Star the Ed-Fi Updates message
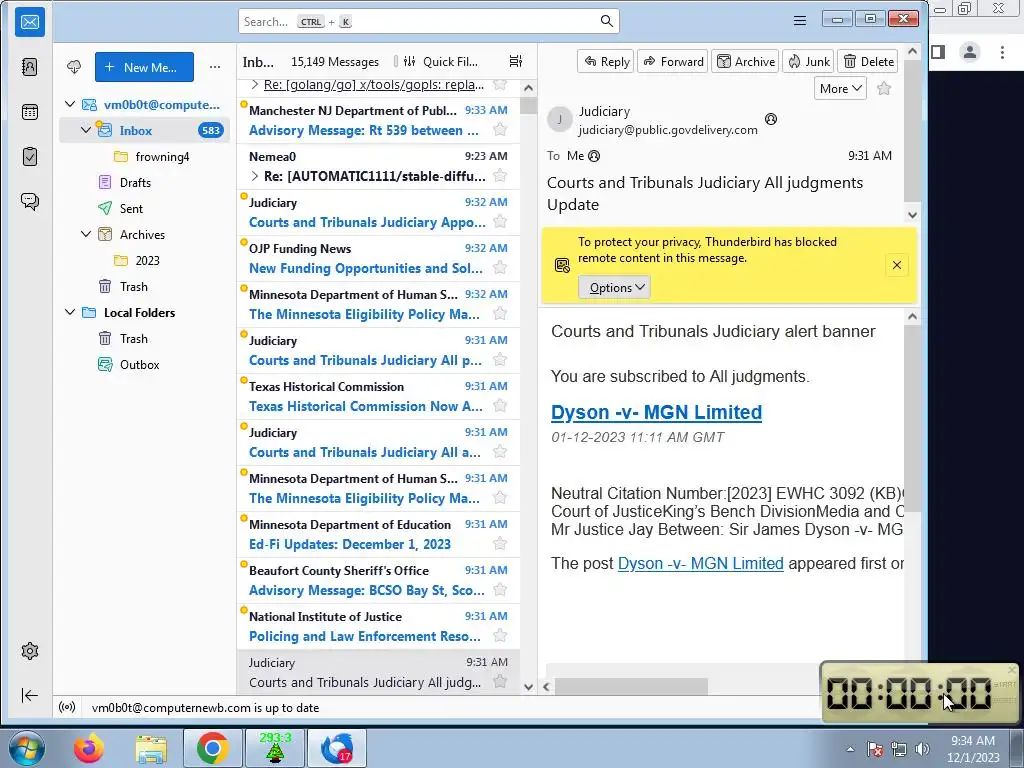Image resolution: width=1024 pixels, height=768 pixels. click(500, 543)
